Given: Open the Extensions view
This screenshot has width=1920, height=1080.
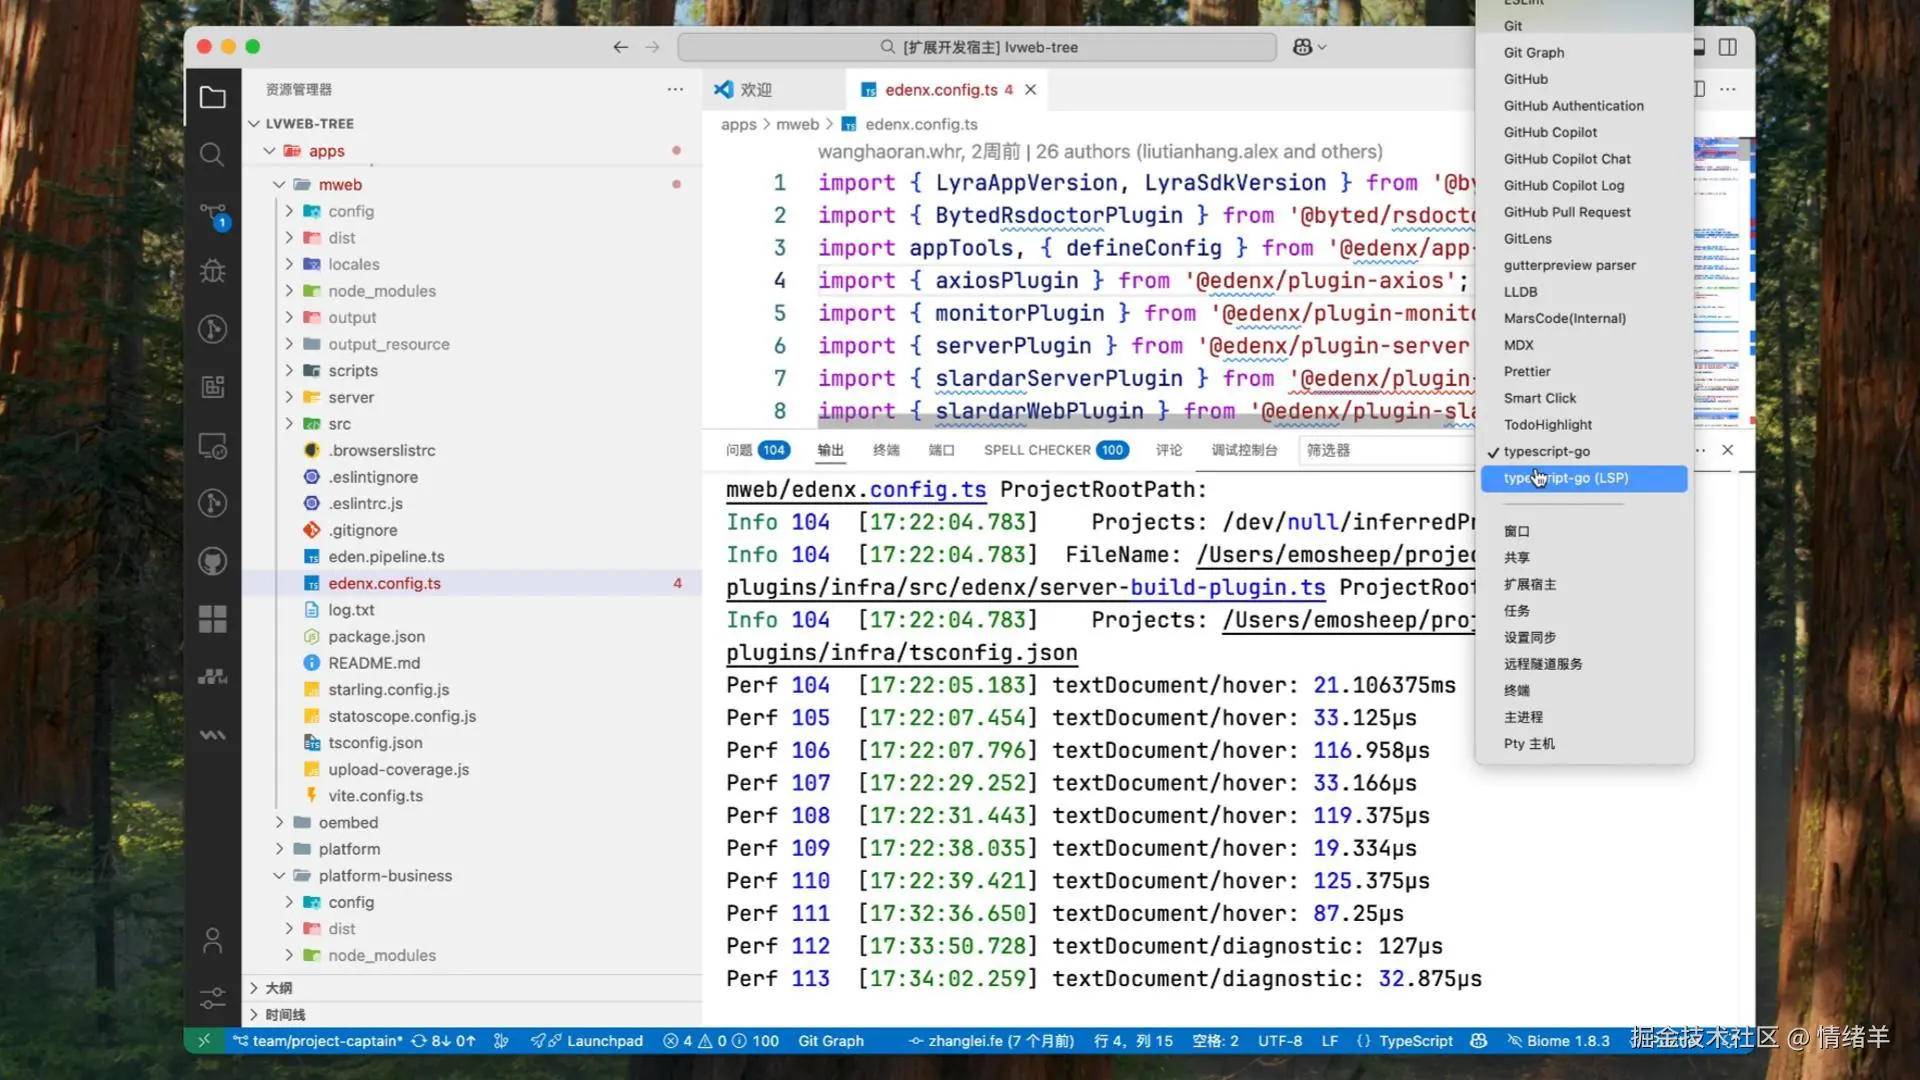Looking at the screenshot, I should (213, 619).
